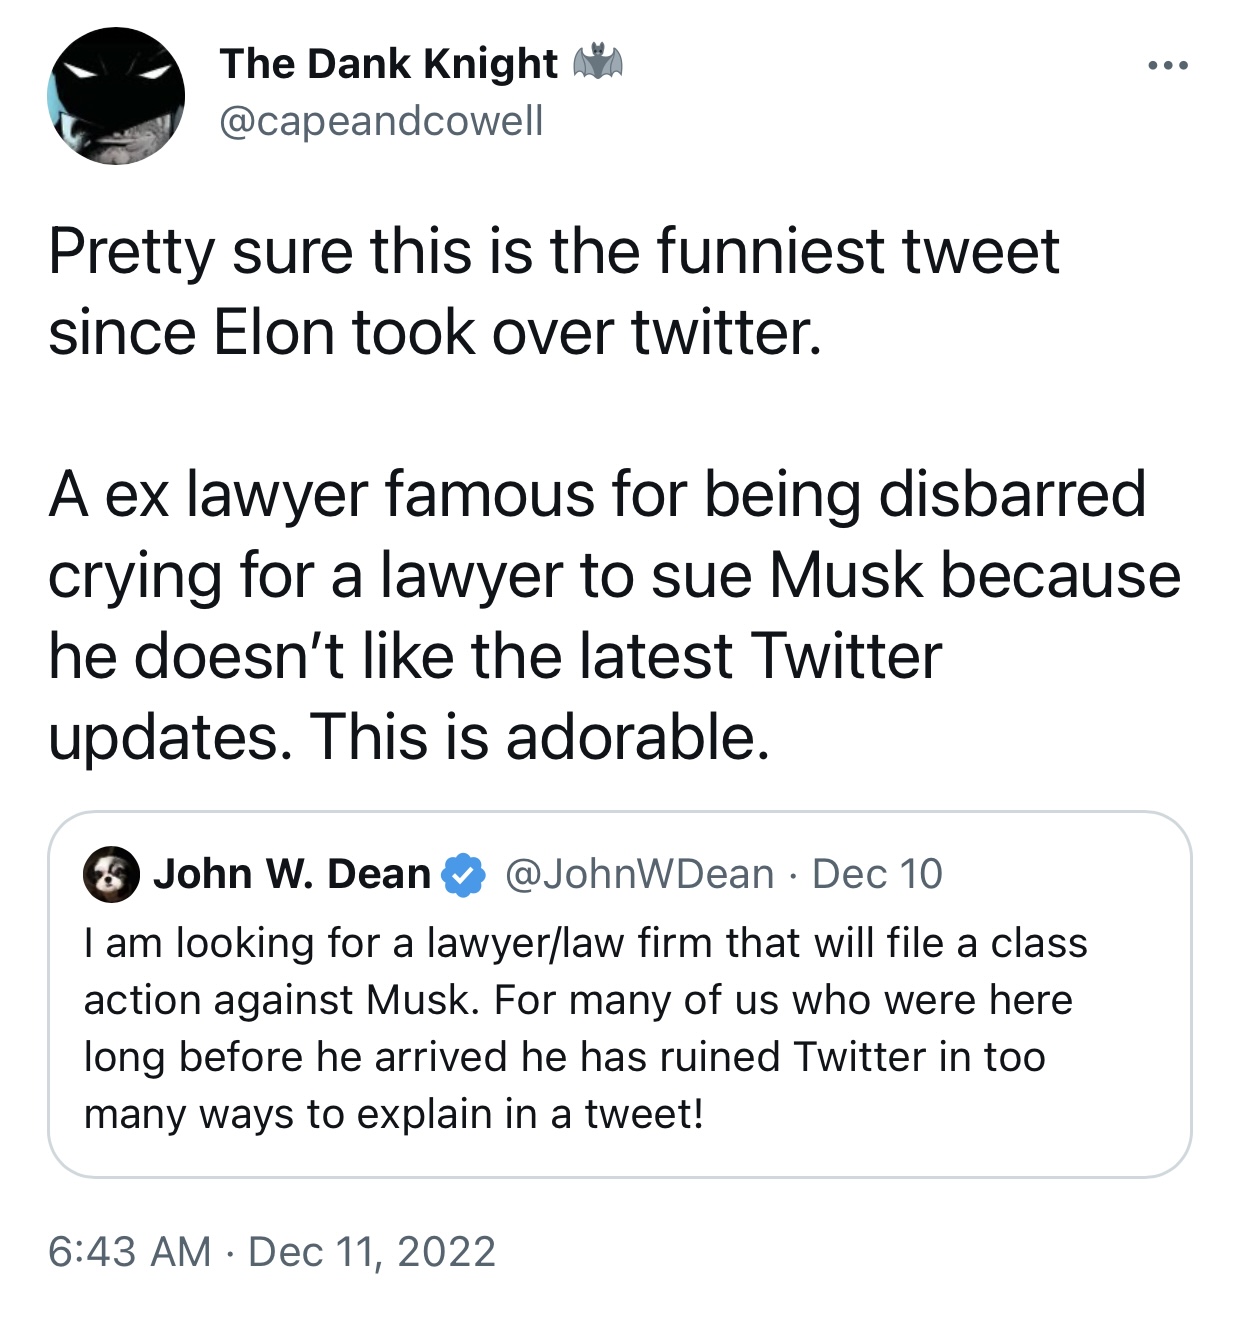The width and height of the screenshot is (1241, 1326).
Task: Open the three-dot more options menu
Action: pyautogui.click(x=1168, y=66)
